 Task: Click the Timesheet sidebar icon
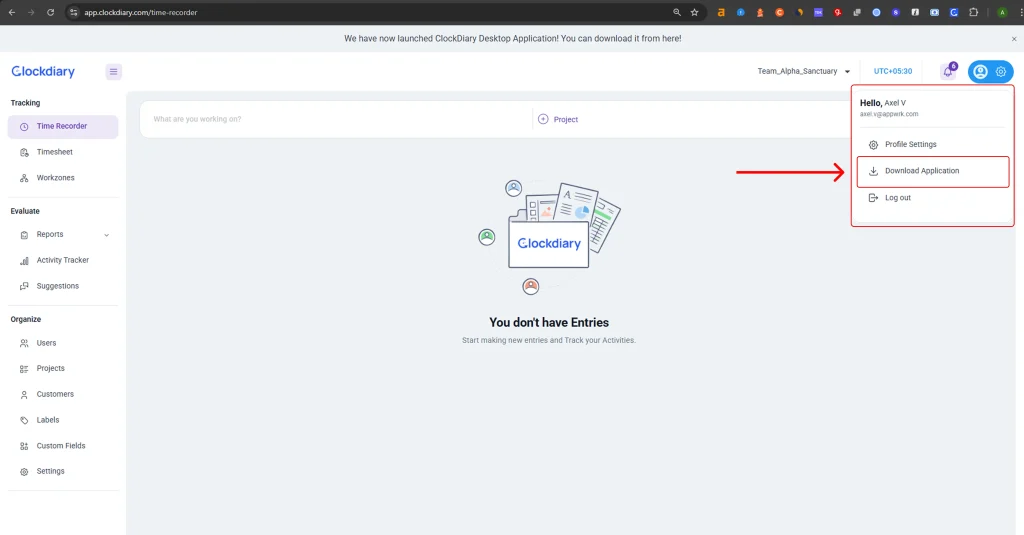24,152
